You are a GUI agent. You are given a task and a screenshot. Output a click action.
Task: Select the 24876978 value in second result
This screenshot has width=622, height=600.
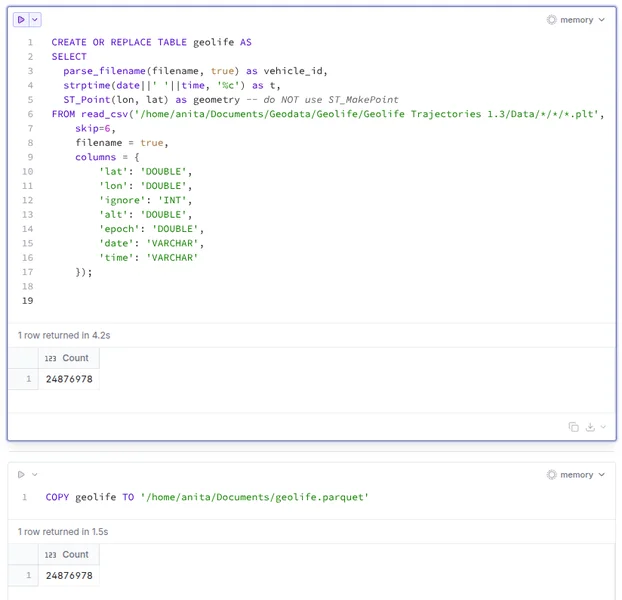point(69,575)
